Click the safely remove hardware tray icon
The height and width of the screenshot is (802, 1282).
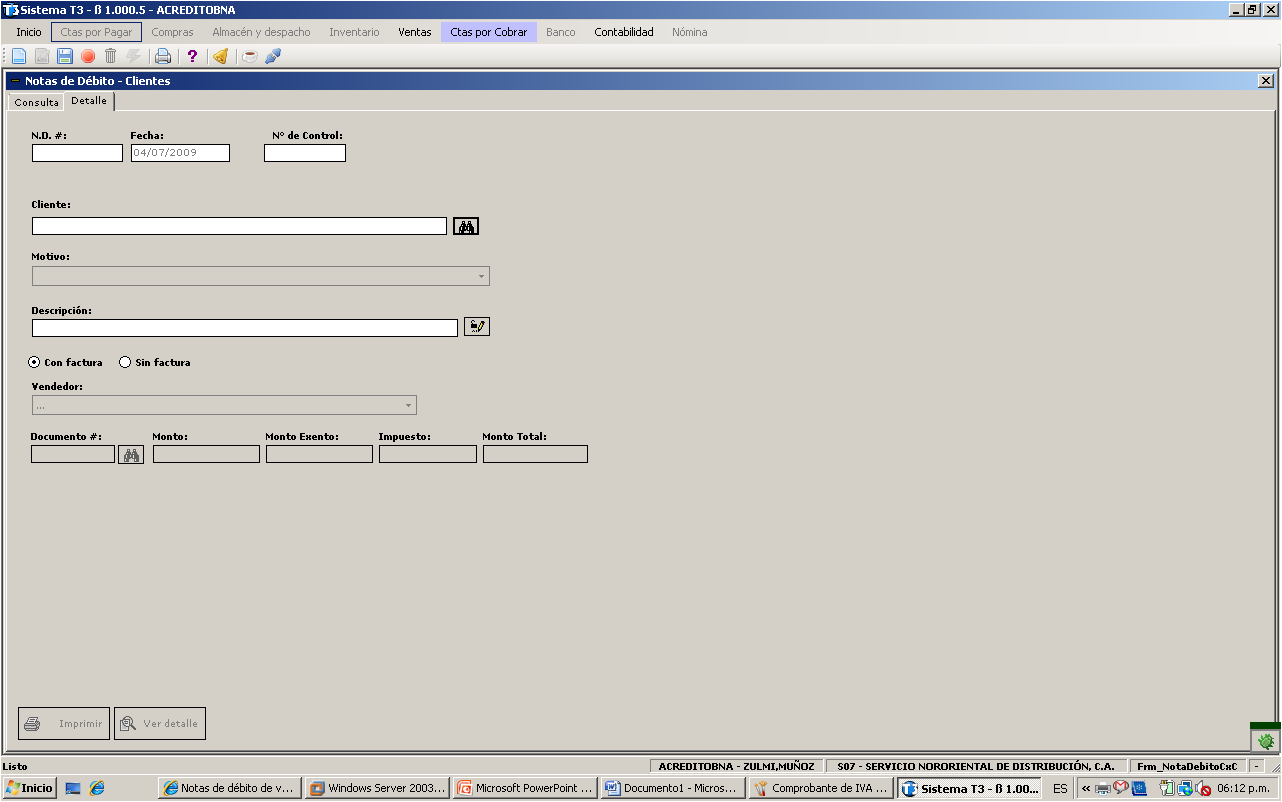(x=1167, y=788)
